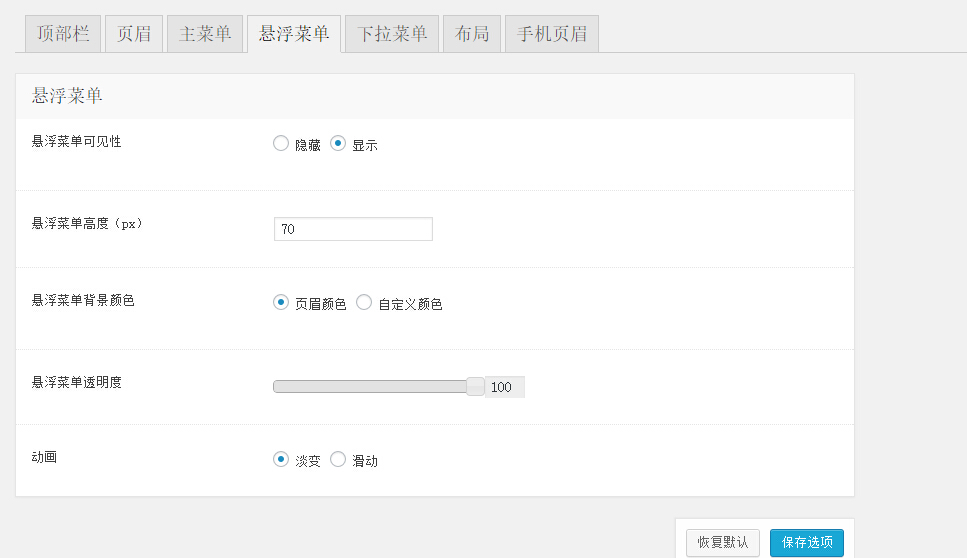This screenshot has width=967, height=558.
Task: Choose 显示 radio for floating menu visibility
Action: pos(338,144)
